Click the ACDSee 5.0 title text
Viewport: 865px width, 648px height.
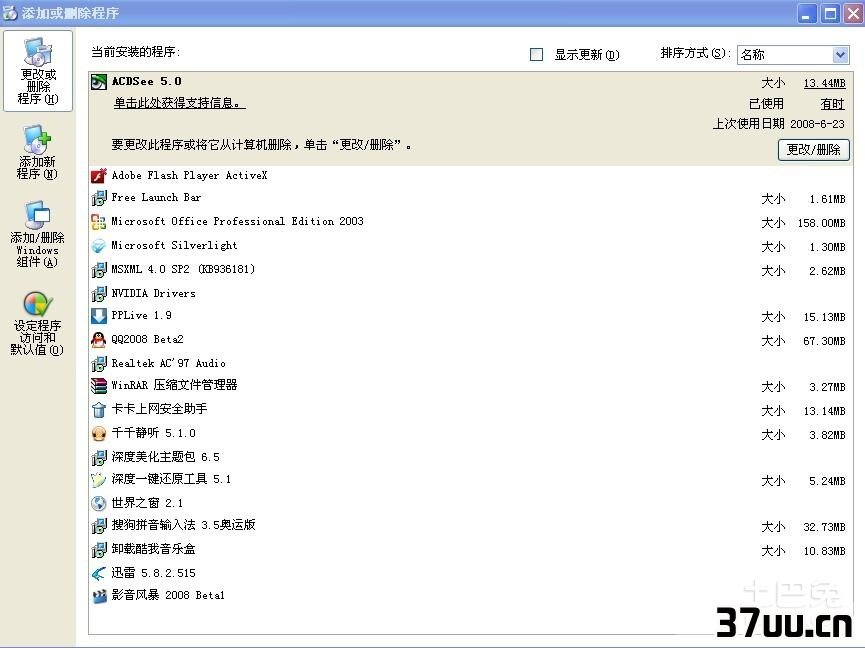tap(147, 82)
